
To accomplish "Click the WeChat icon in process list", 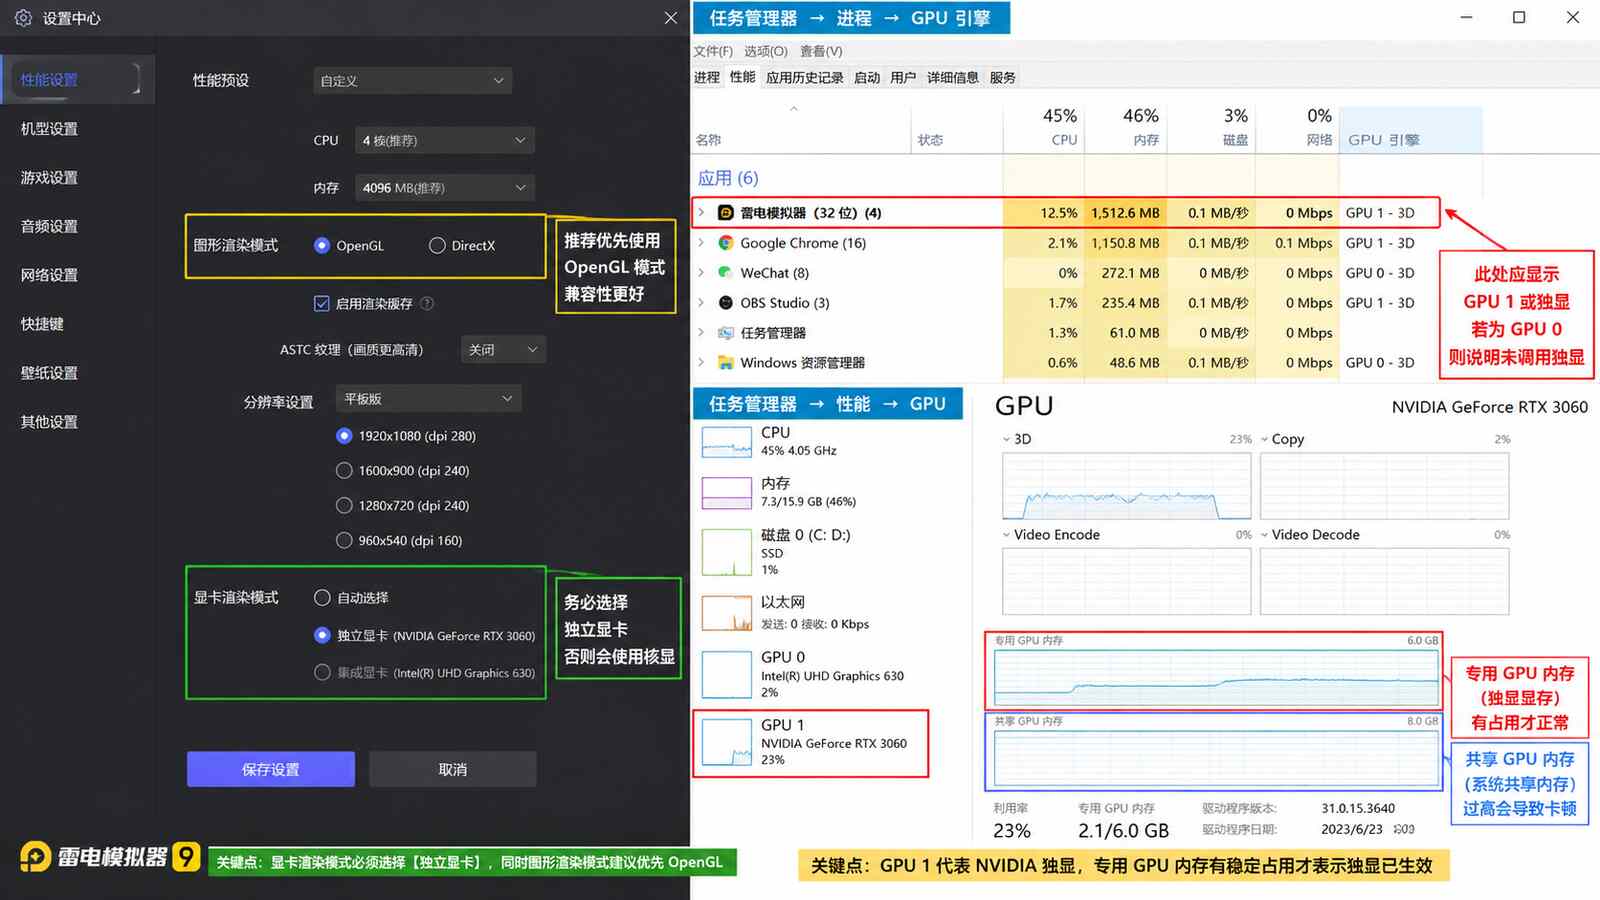I will click(726, 273).
